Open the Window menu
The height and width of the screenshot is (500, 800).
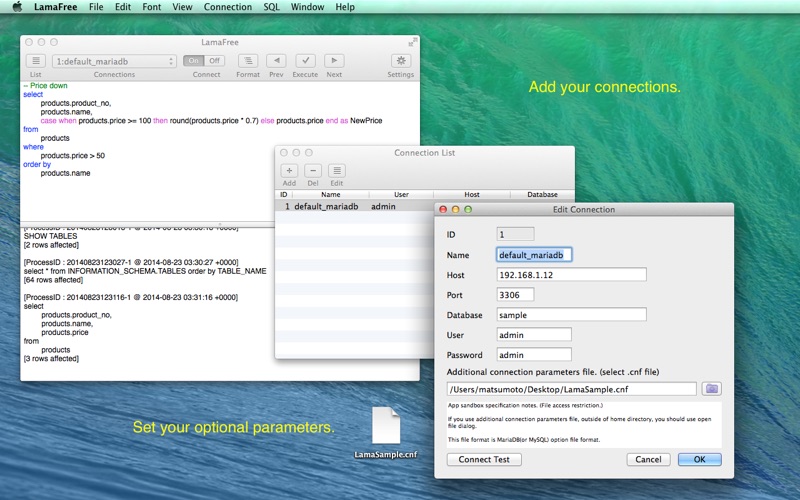tap(307, 7)
